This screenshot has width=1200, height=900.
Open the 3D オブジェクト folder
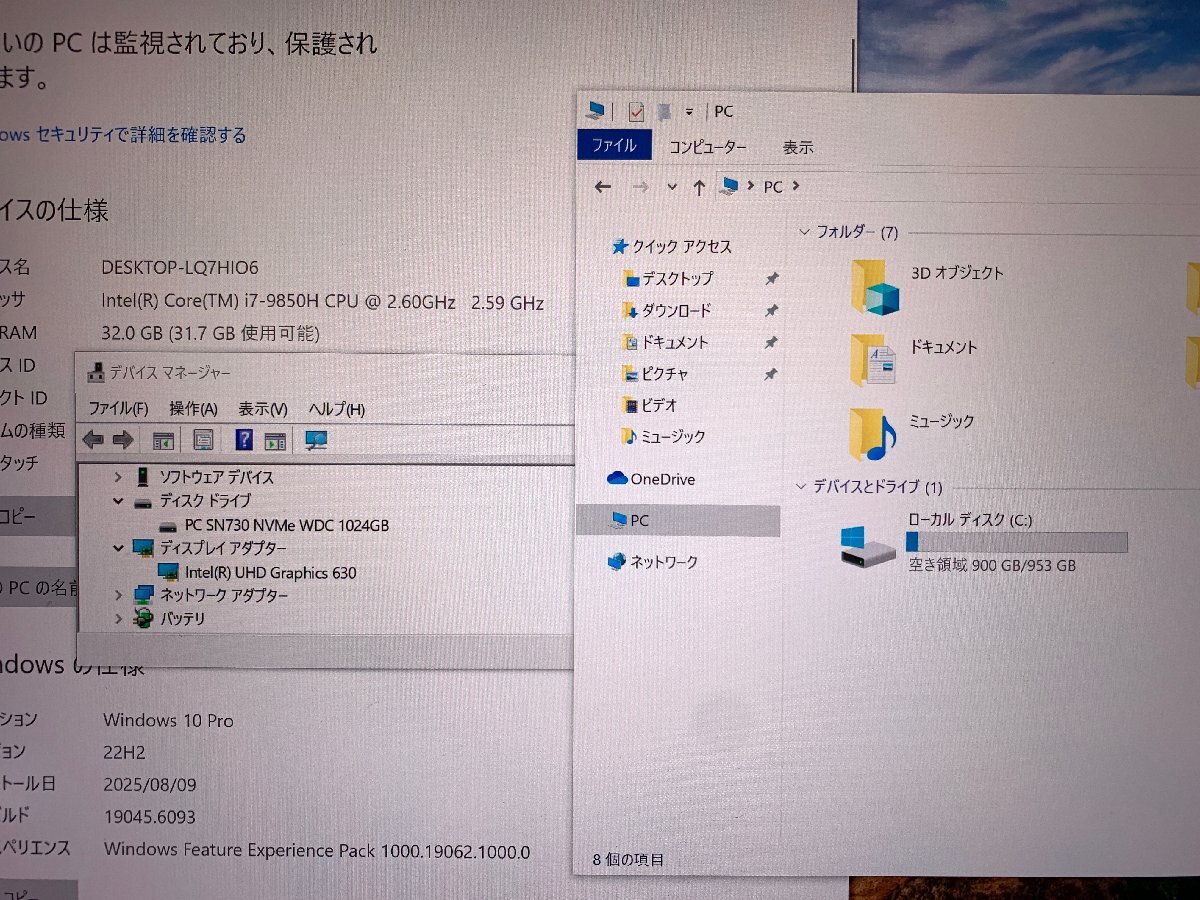[x=927, y=285]
